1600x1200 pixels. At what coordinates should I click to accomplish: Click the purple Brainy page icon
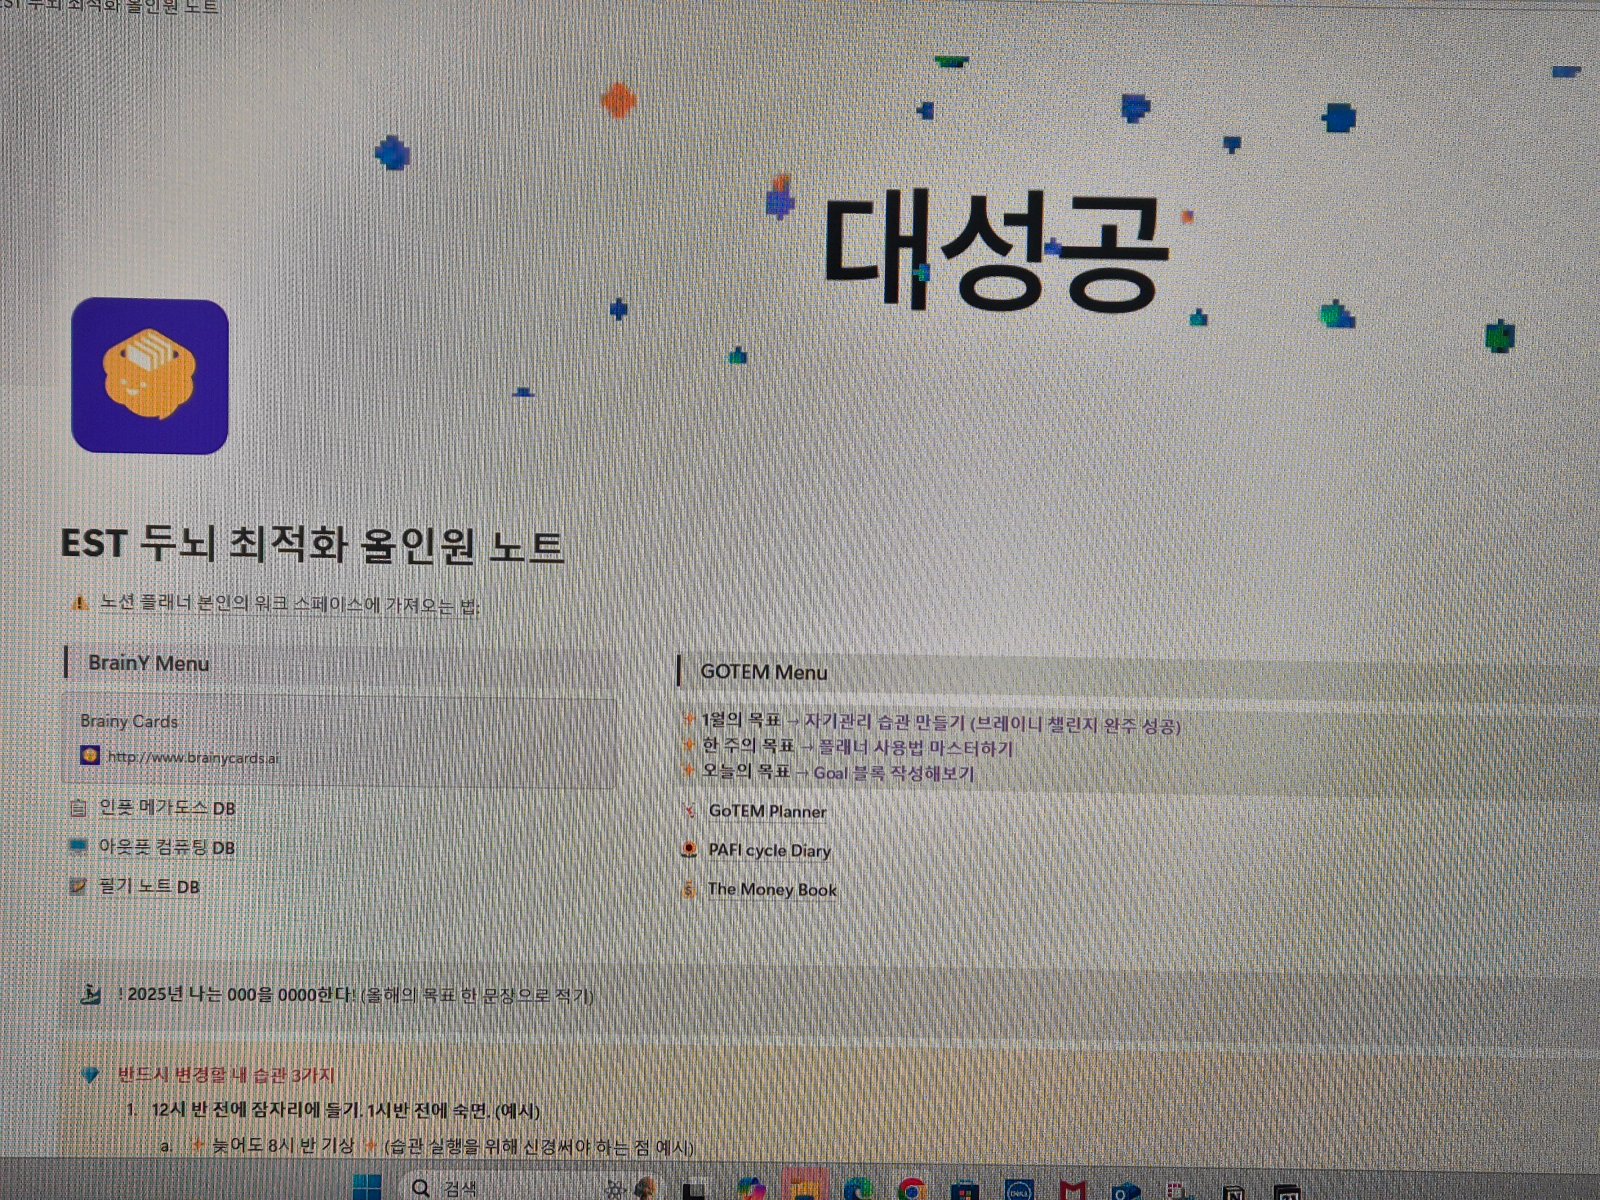coord(150,376)
